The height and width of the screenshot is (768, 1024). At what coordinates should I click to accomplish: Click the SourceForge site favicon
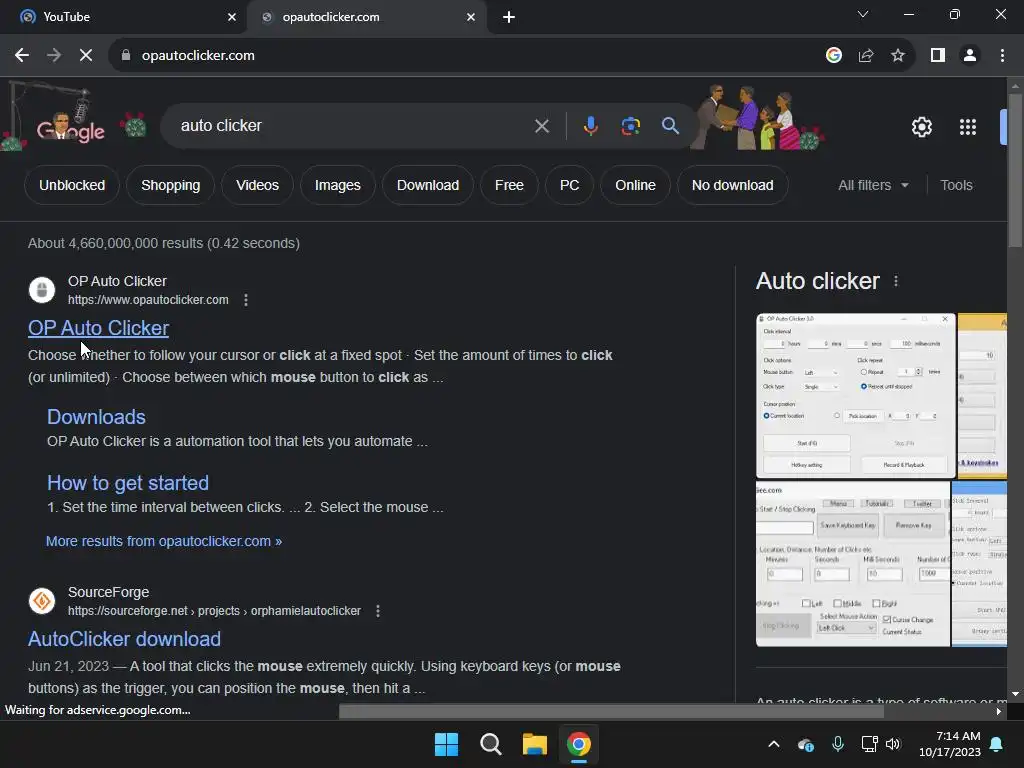[x=42, y=600]
